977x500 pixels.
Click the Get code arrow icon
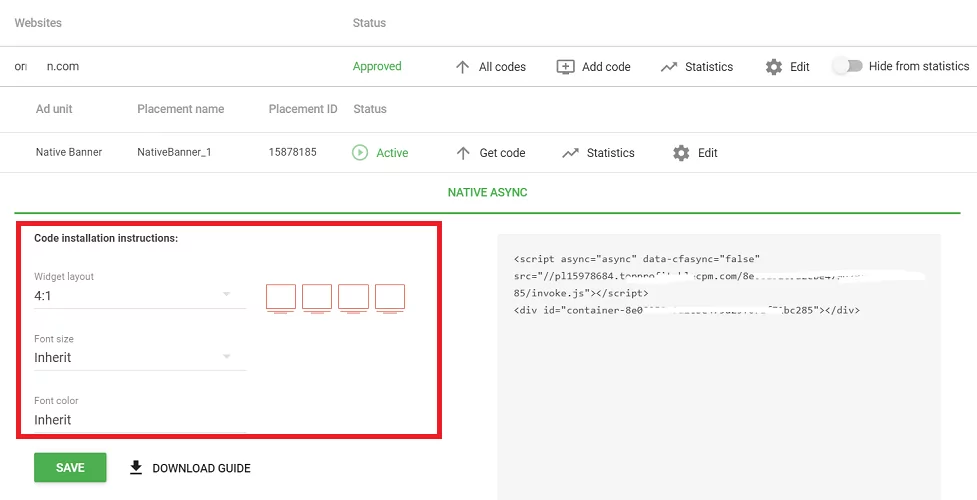click(463, 153)
